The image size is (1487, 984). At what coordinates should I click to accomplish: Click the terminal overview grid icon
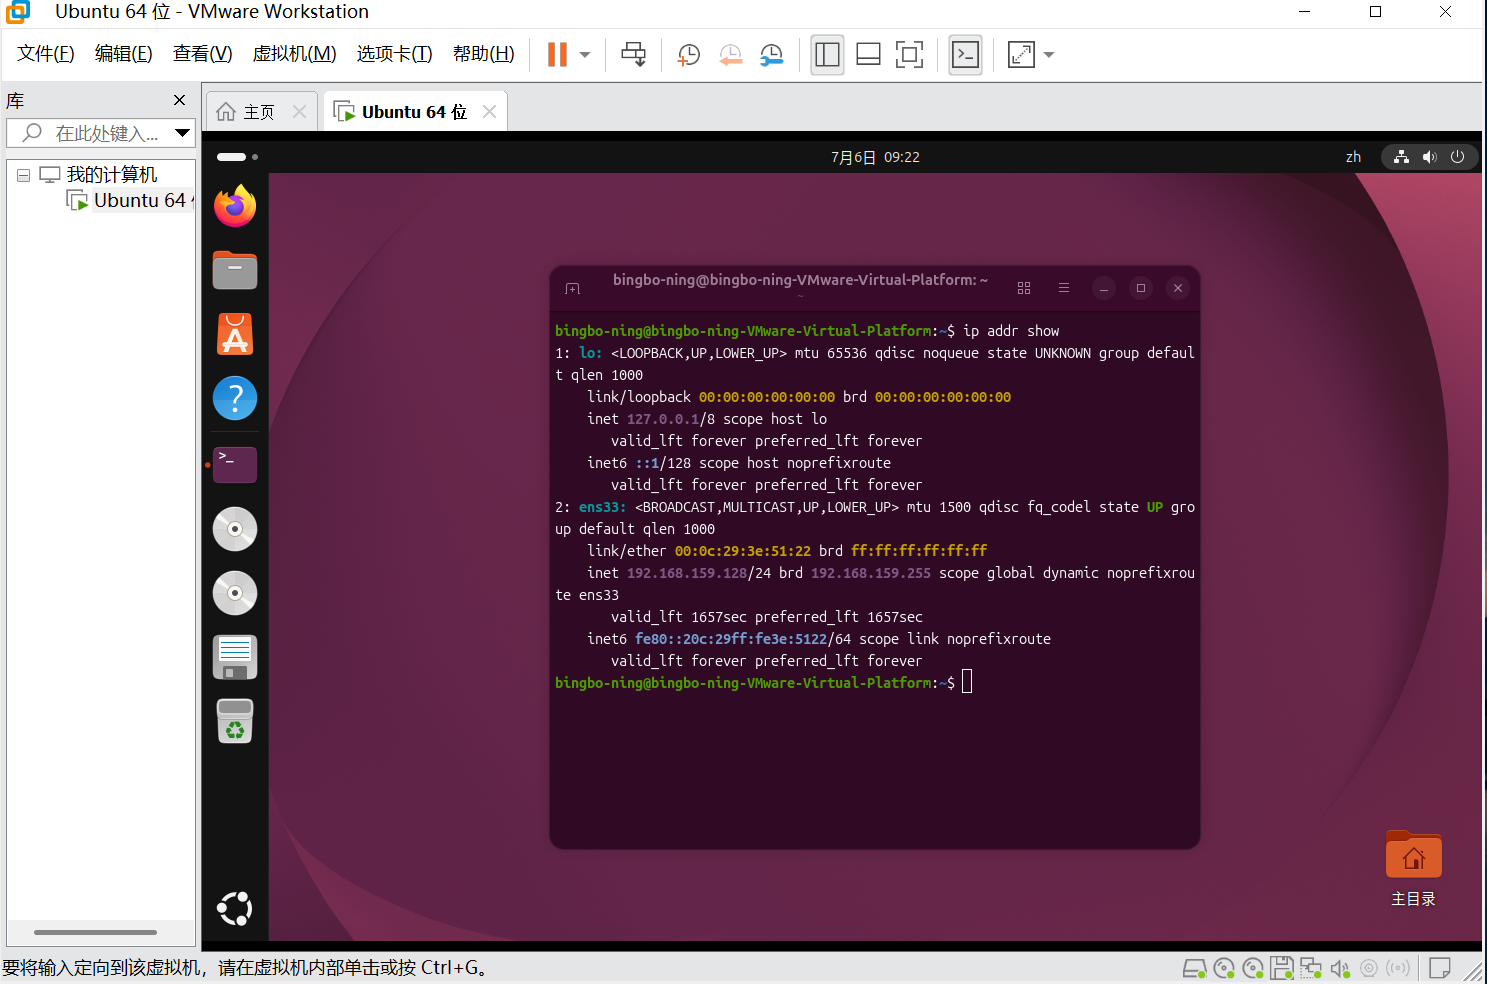[1024, 288]
